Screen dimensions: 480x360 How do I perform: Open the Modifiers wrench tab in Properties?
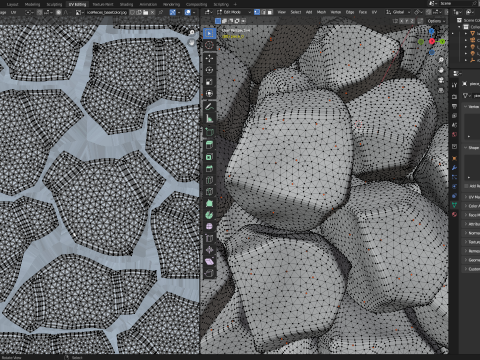(454, 168)
